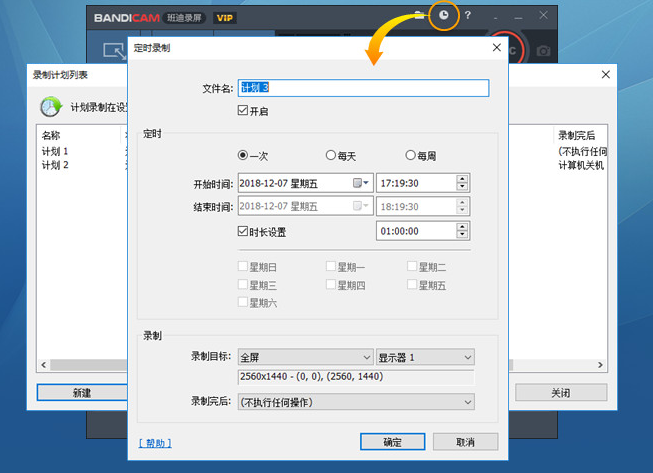Click the resolution 2560x1440 text field
The height and width of the screenshot is (473, 653).
(356, 377)
